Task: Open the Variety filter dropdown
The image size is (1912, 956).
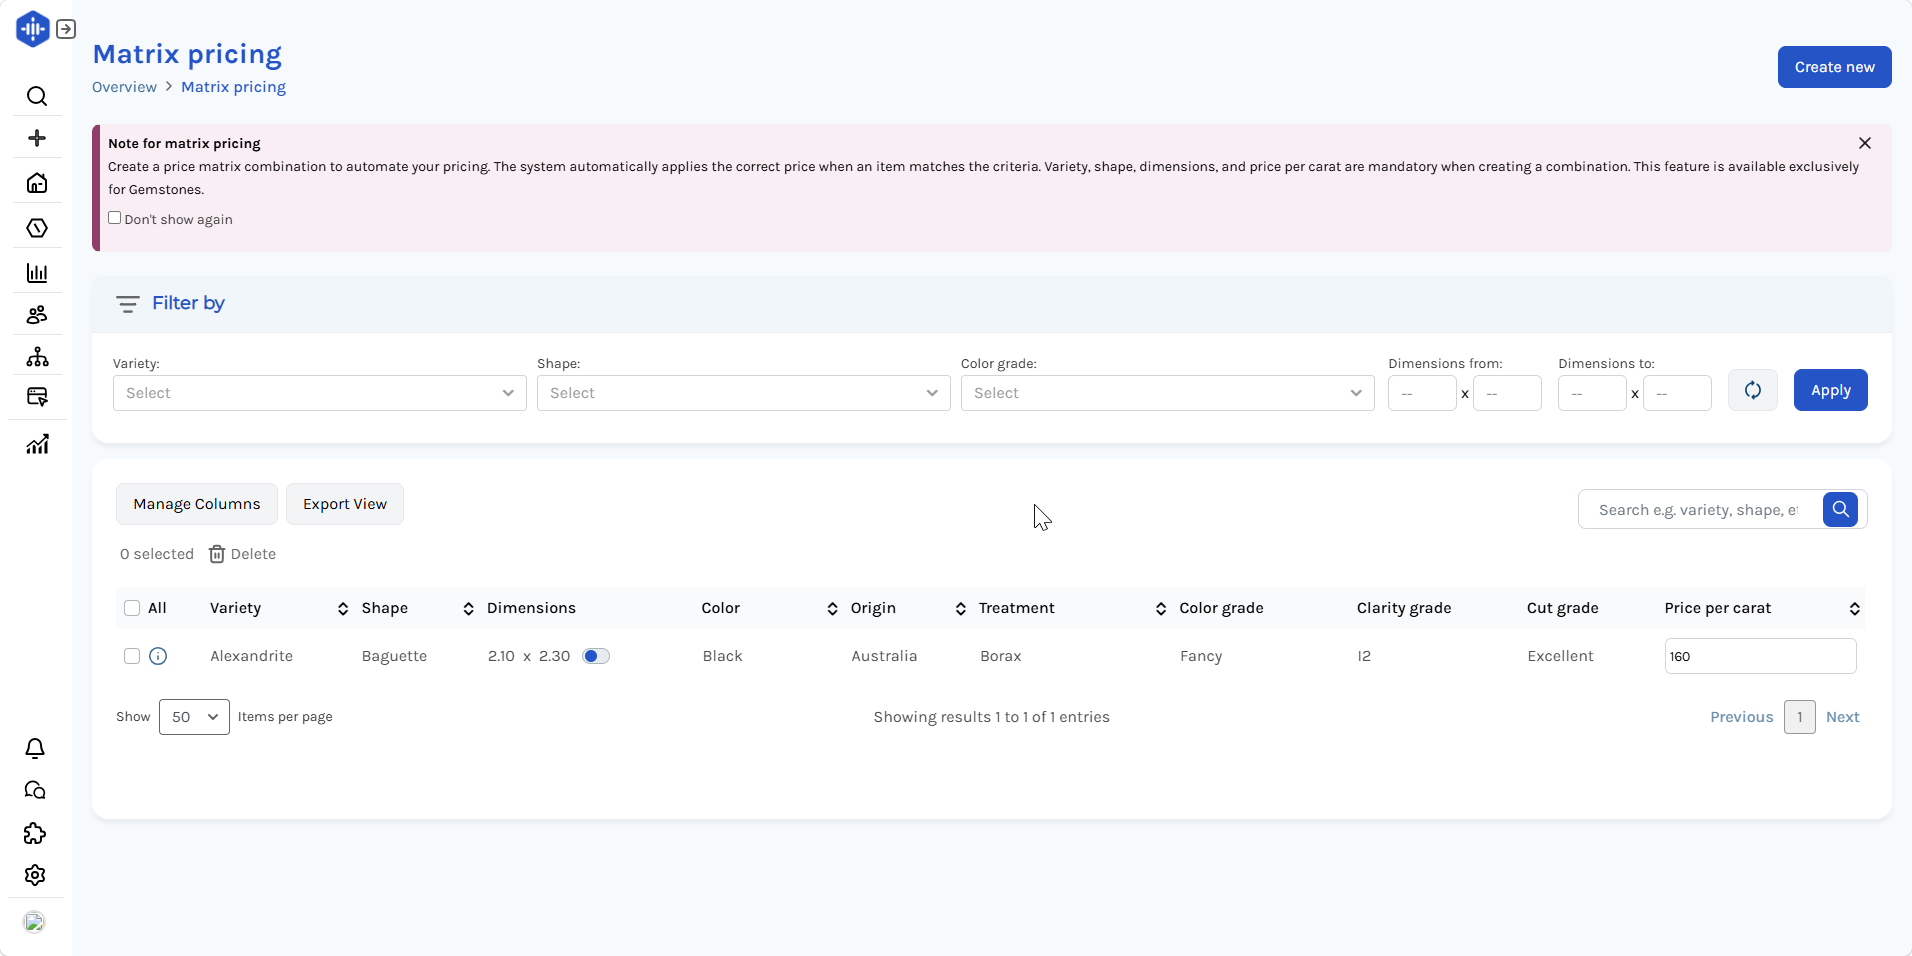Action: [x=320, y=393]
